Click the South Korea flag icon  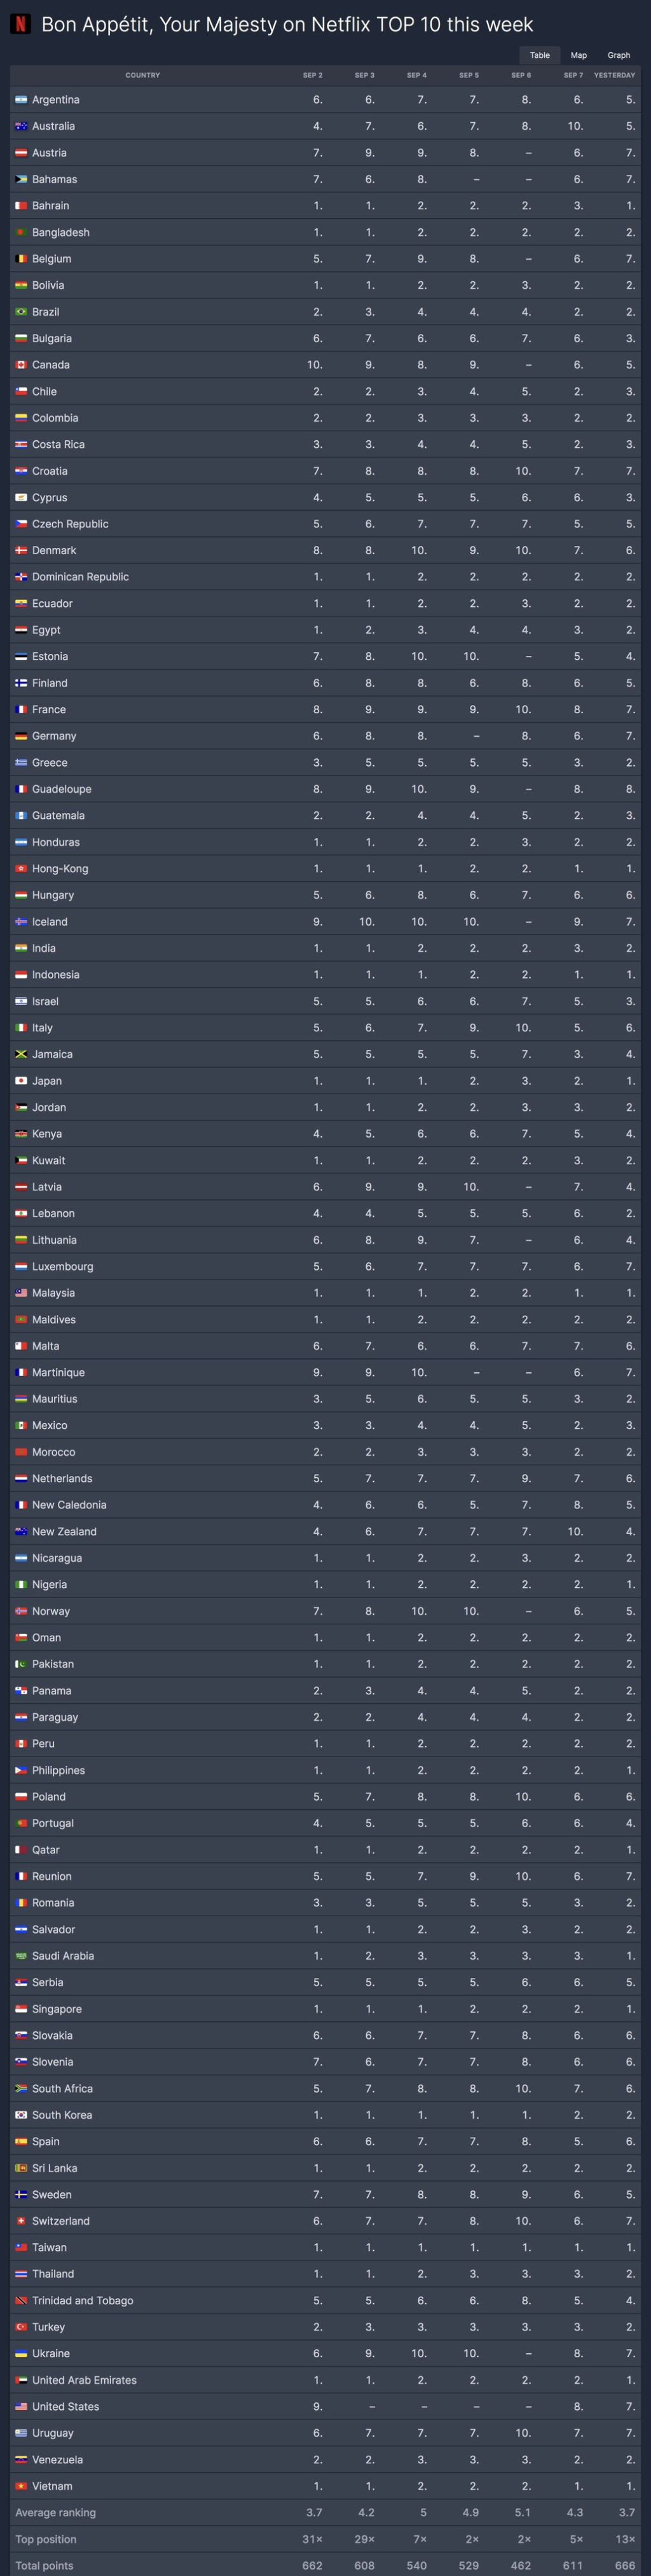pos(21,2115)
